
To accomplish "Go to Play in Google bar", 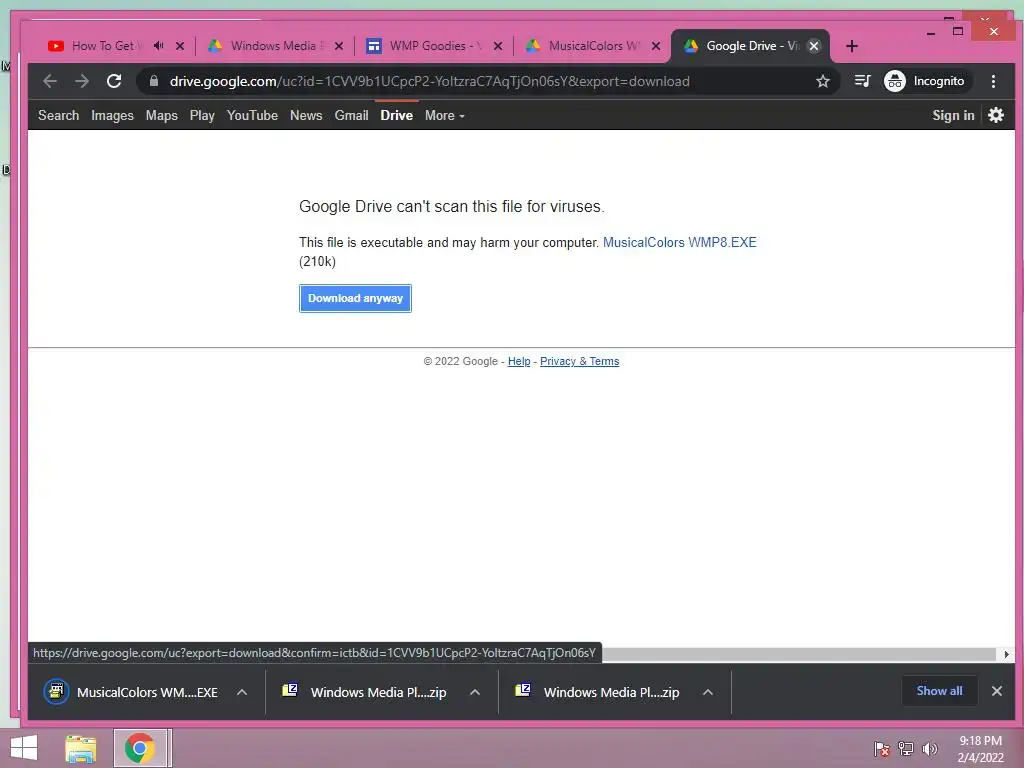I will [202, 116].
